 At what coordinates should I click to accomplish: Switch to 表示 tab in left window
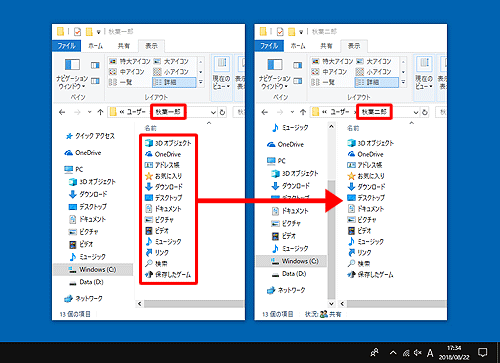(x=151, y=46)
